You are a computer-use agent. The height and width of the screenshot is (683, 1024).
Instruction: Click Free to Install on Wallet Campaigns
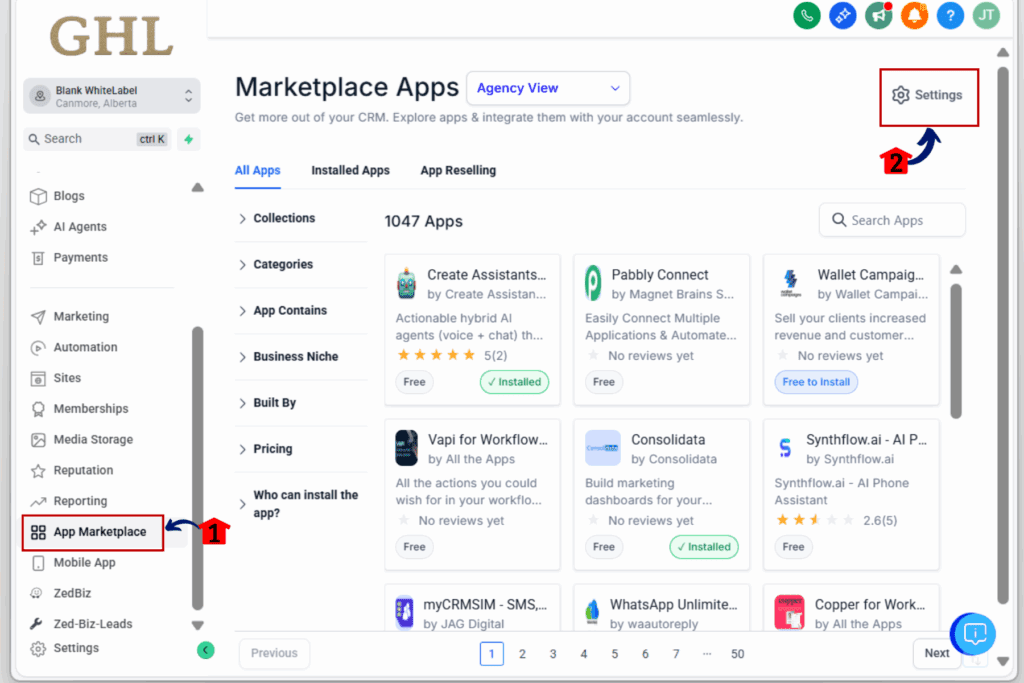pos(816,382)
